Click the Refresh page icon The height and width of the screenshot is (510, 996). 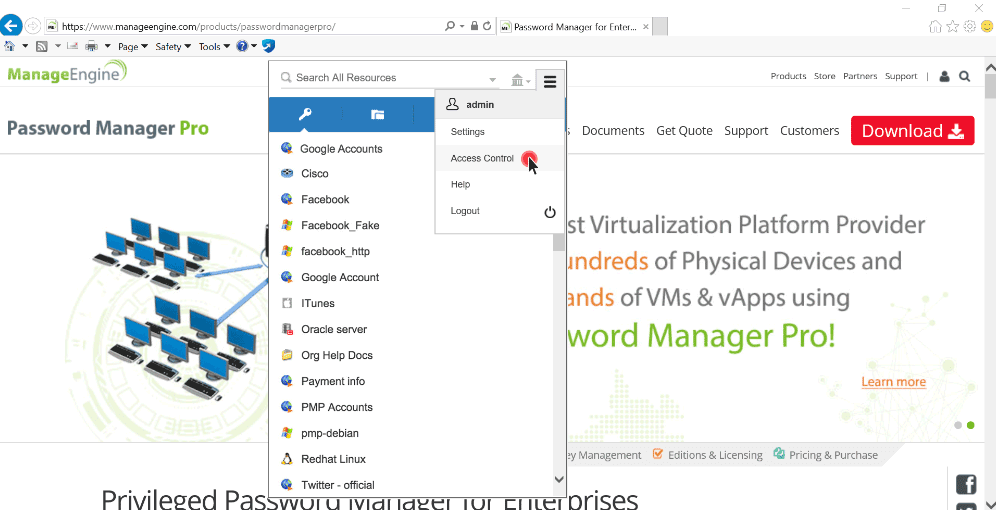click(487, 26)
